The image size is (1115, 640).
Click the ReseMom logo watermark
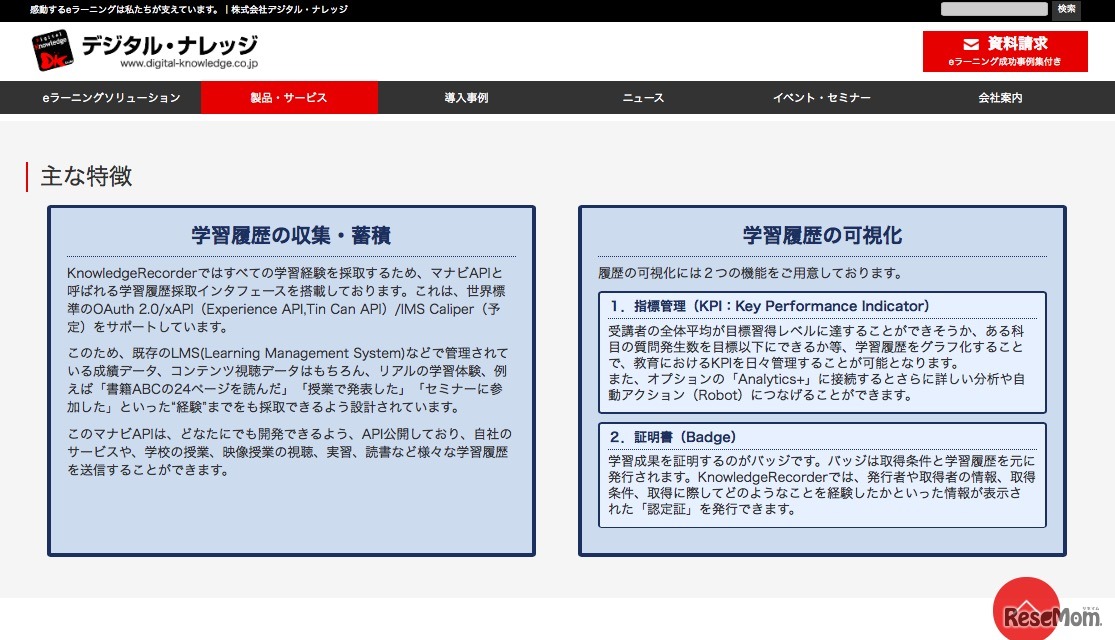1052,614
